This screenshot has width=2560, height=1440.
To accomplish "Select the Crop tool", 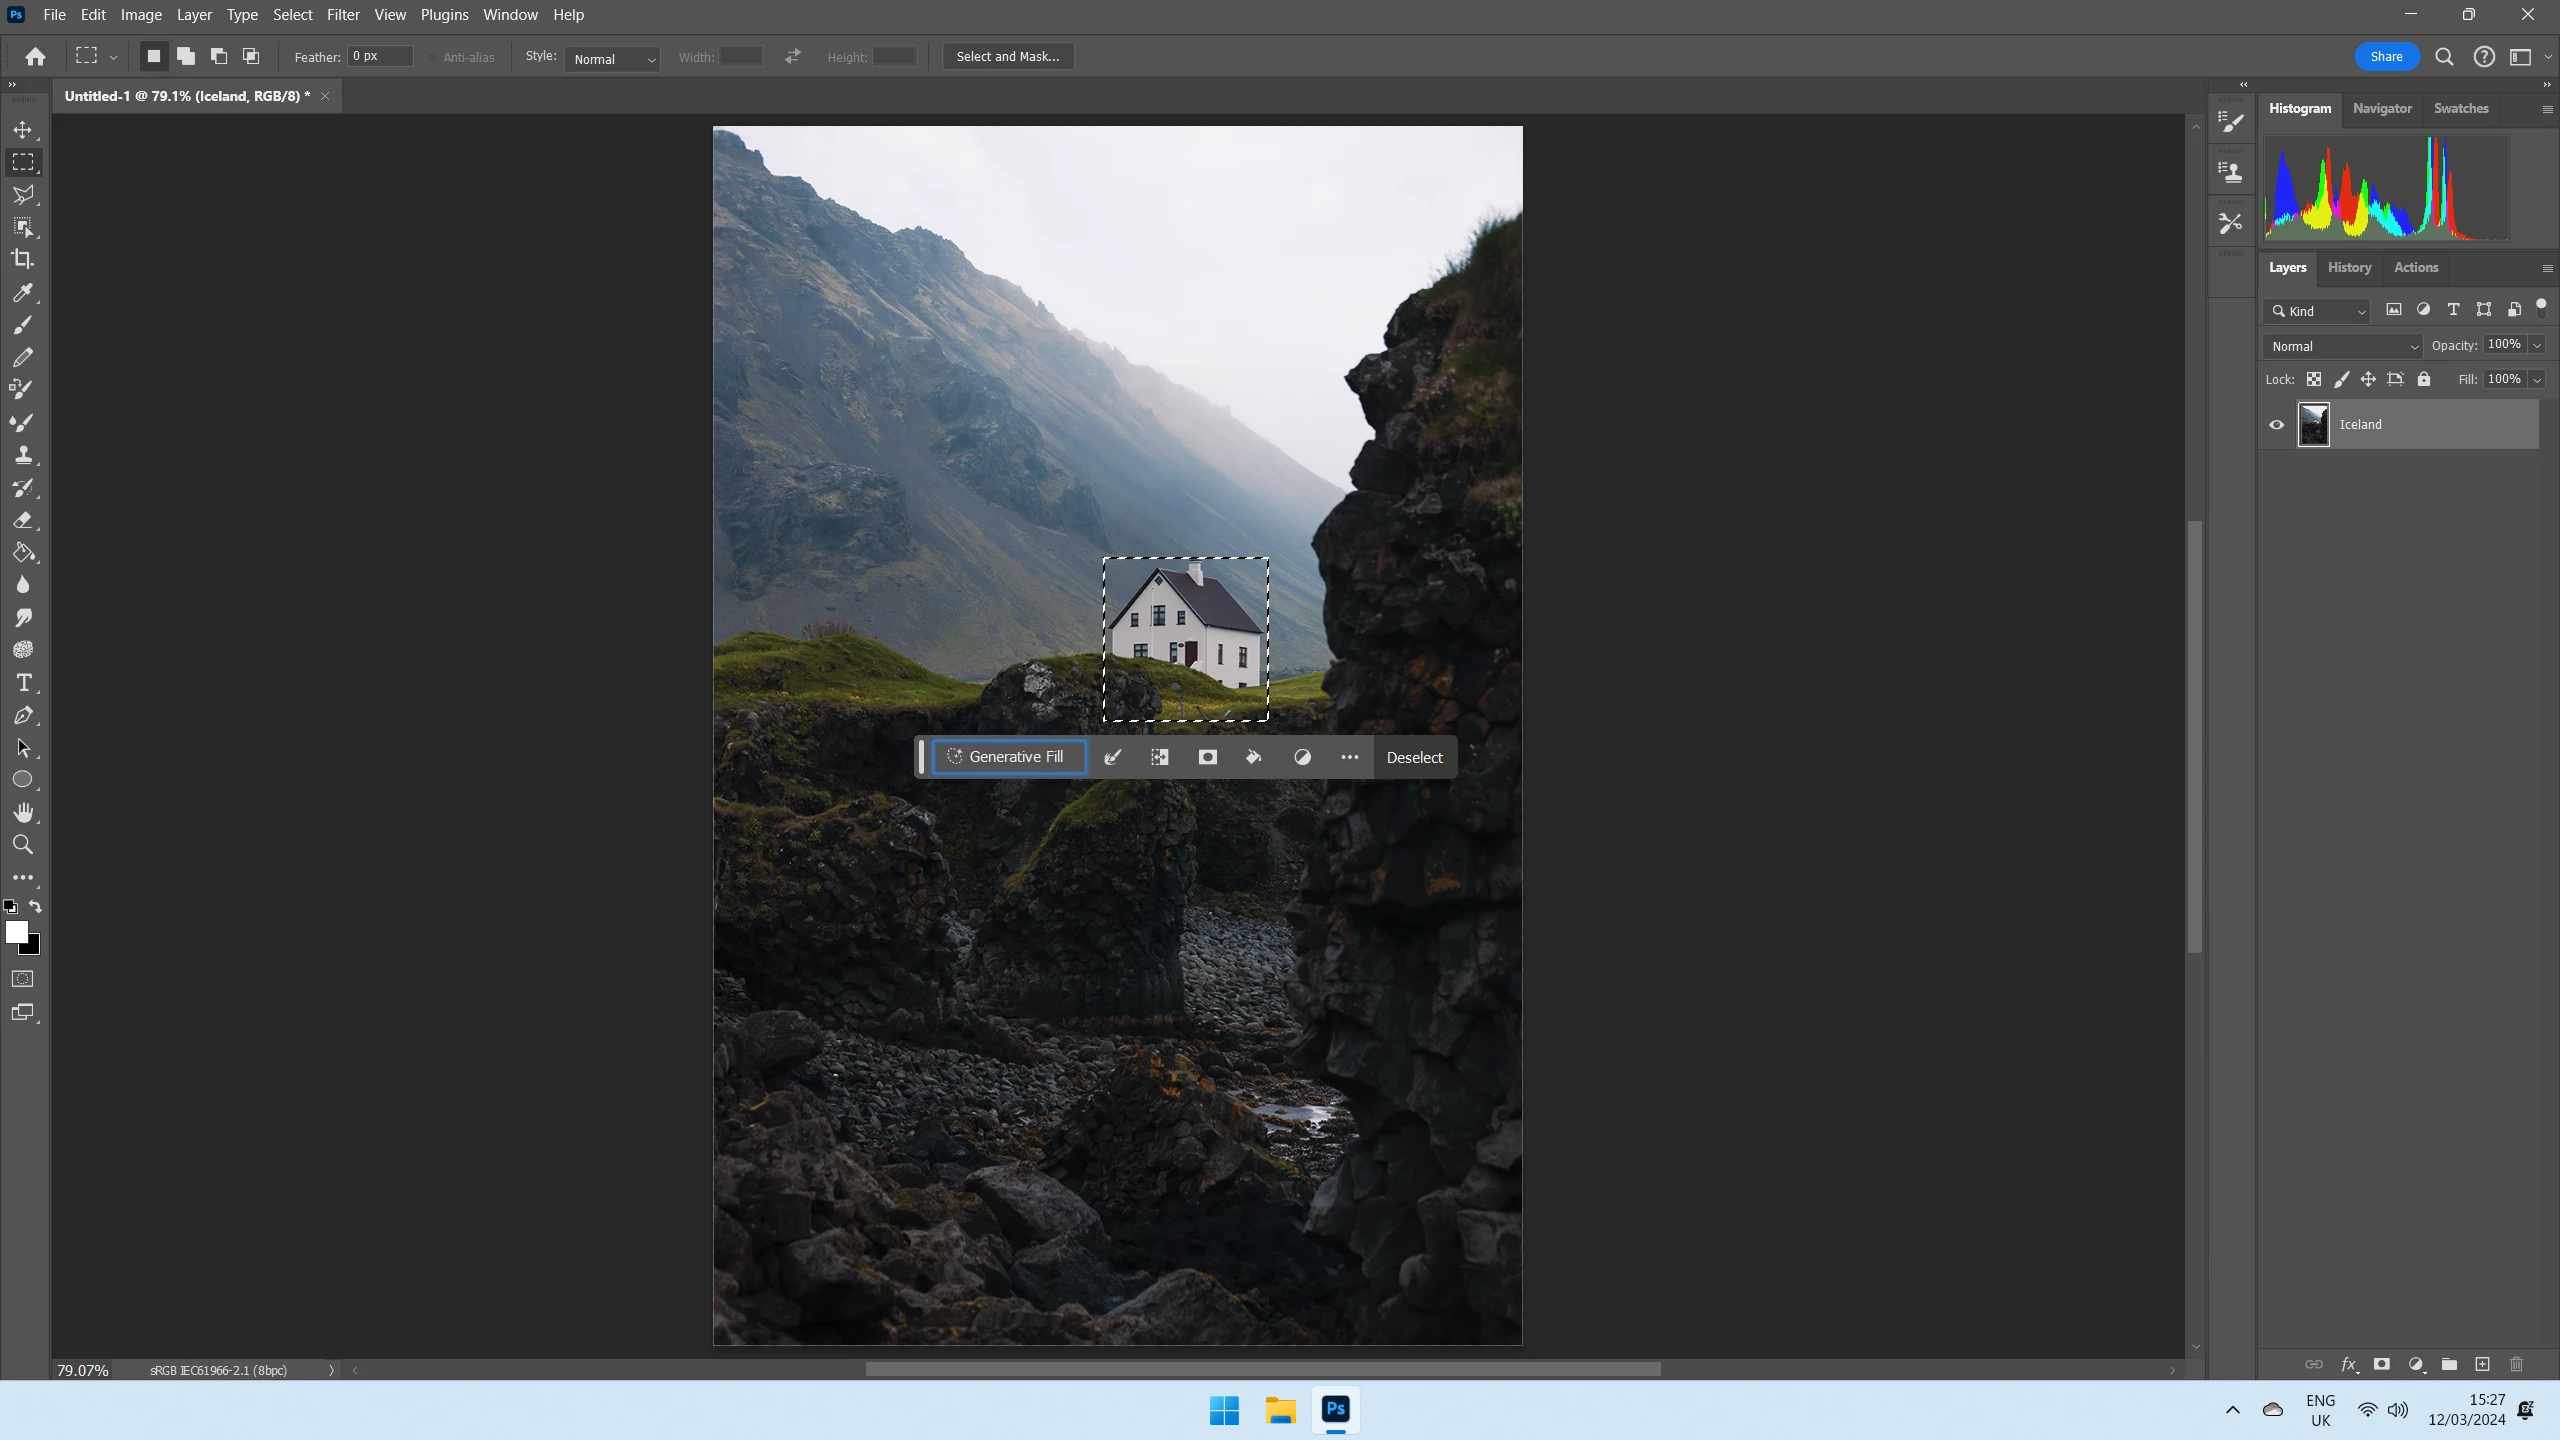I will click(22, 259).
